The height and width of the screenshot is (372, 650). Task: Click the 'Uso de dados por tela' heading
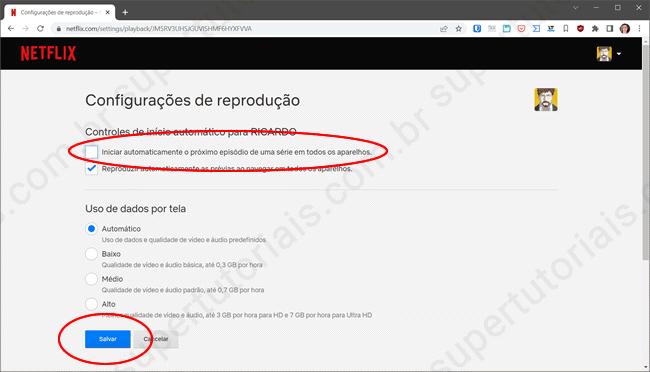pyautogui.click(x=136, y=209)
